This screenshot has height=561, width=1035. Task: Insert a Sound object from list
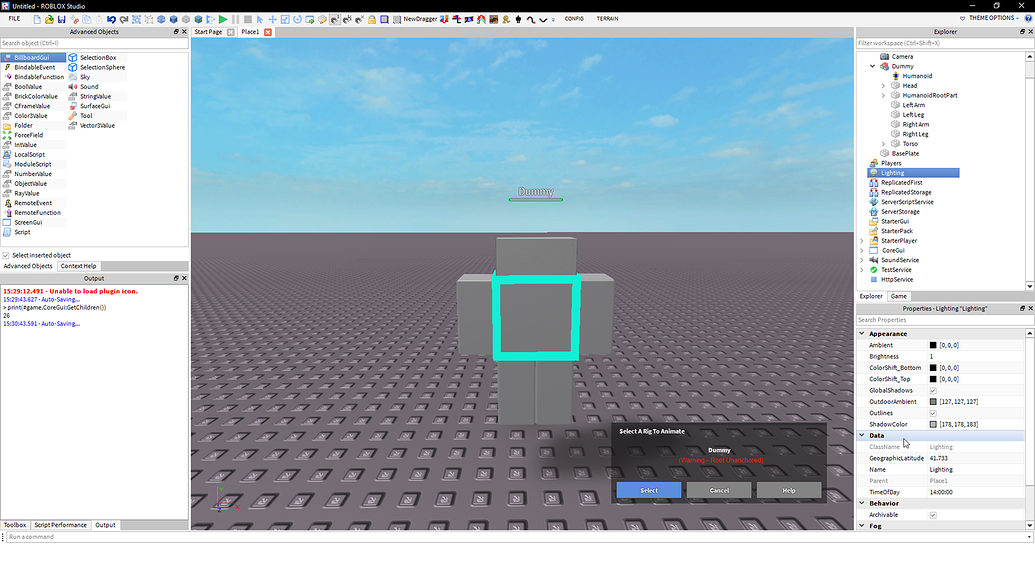(x=89, y=86)
